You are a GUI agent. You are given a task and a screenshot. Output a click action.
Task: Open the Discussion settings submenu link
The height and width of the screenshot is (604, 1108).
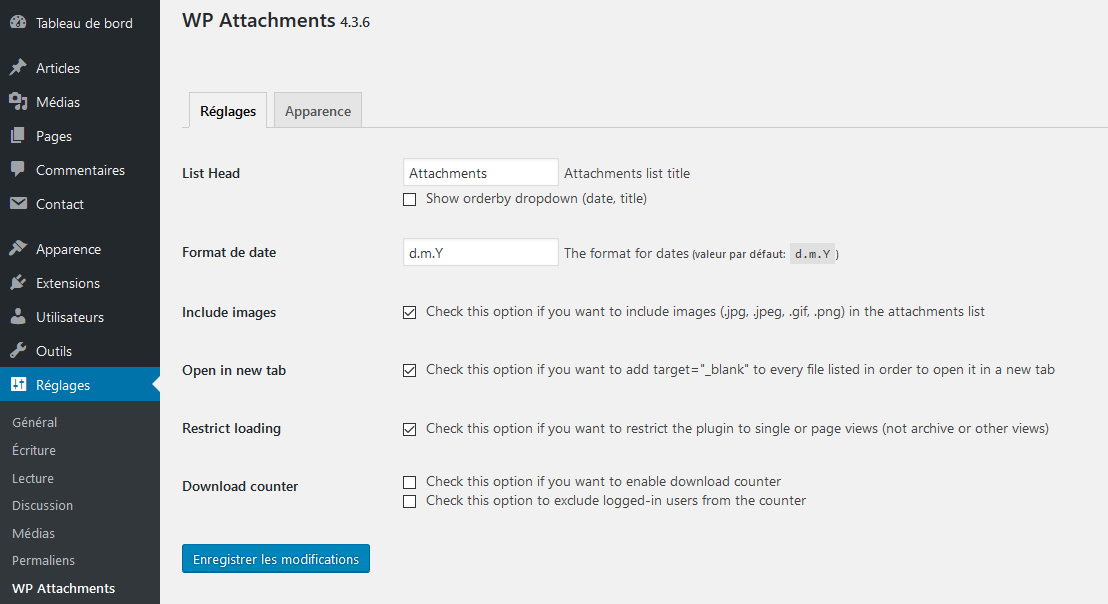[42, 505]
